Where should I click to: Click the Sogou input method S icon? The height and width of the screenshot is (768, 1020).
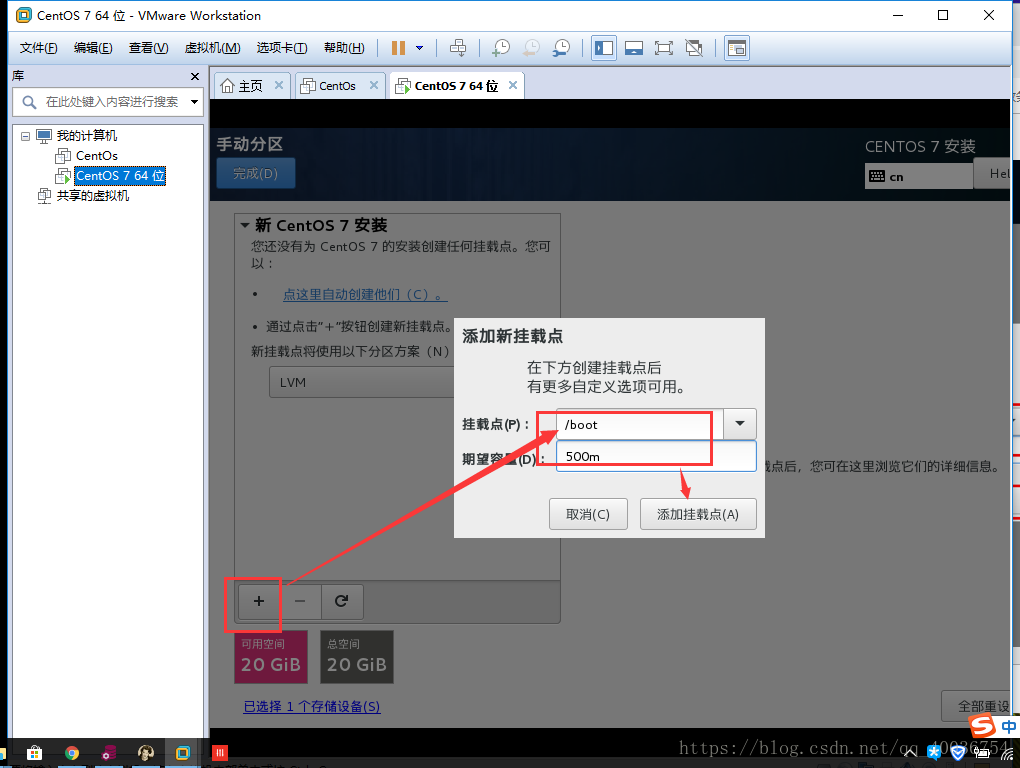coord(982,726)
